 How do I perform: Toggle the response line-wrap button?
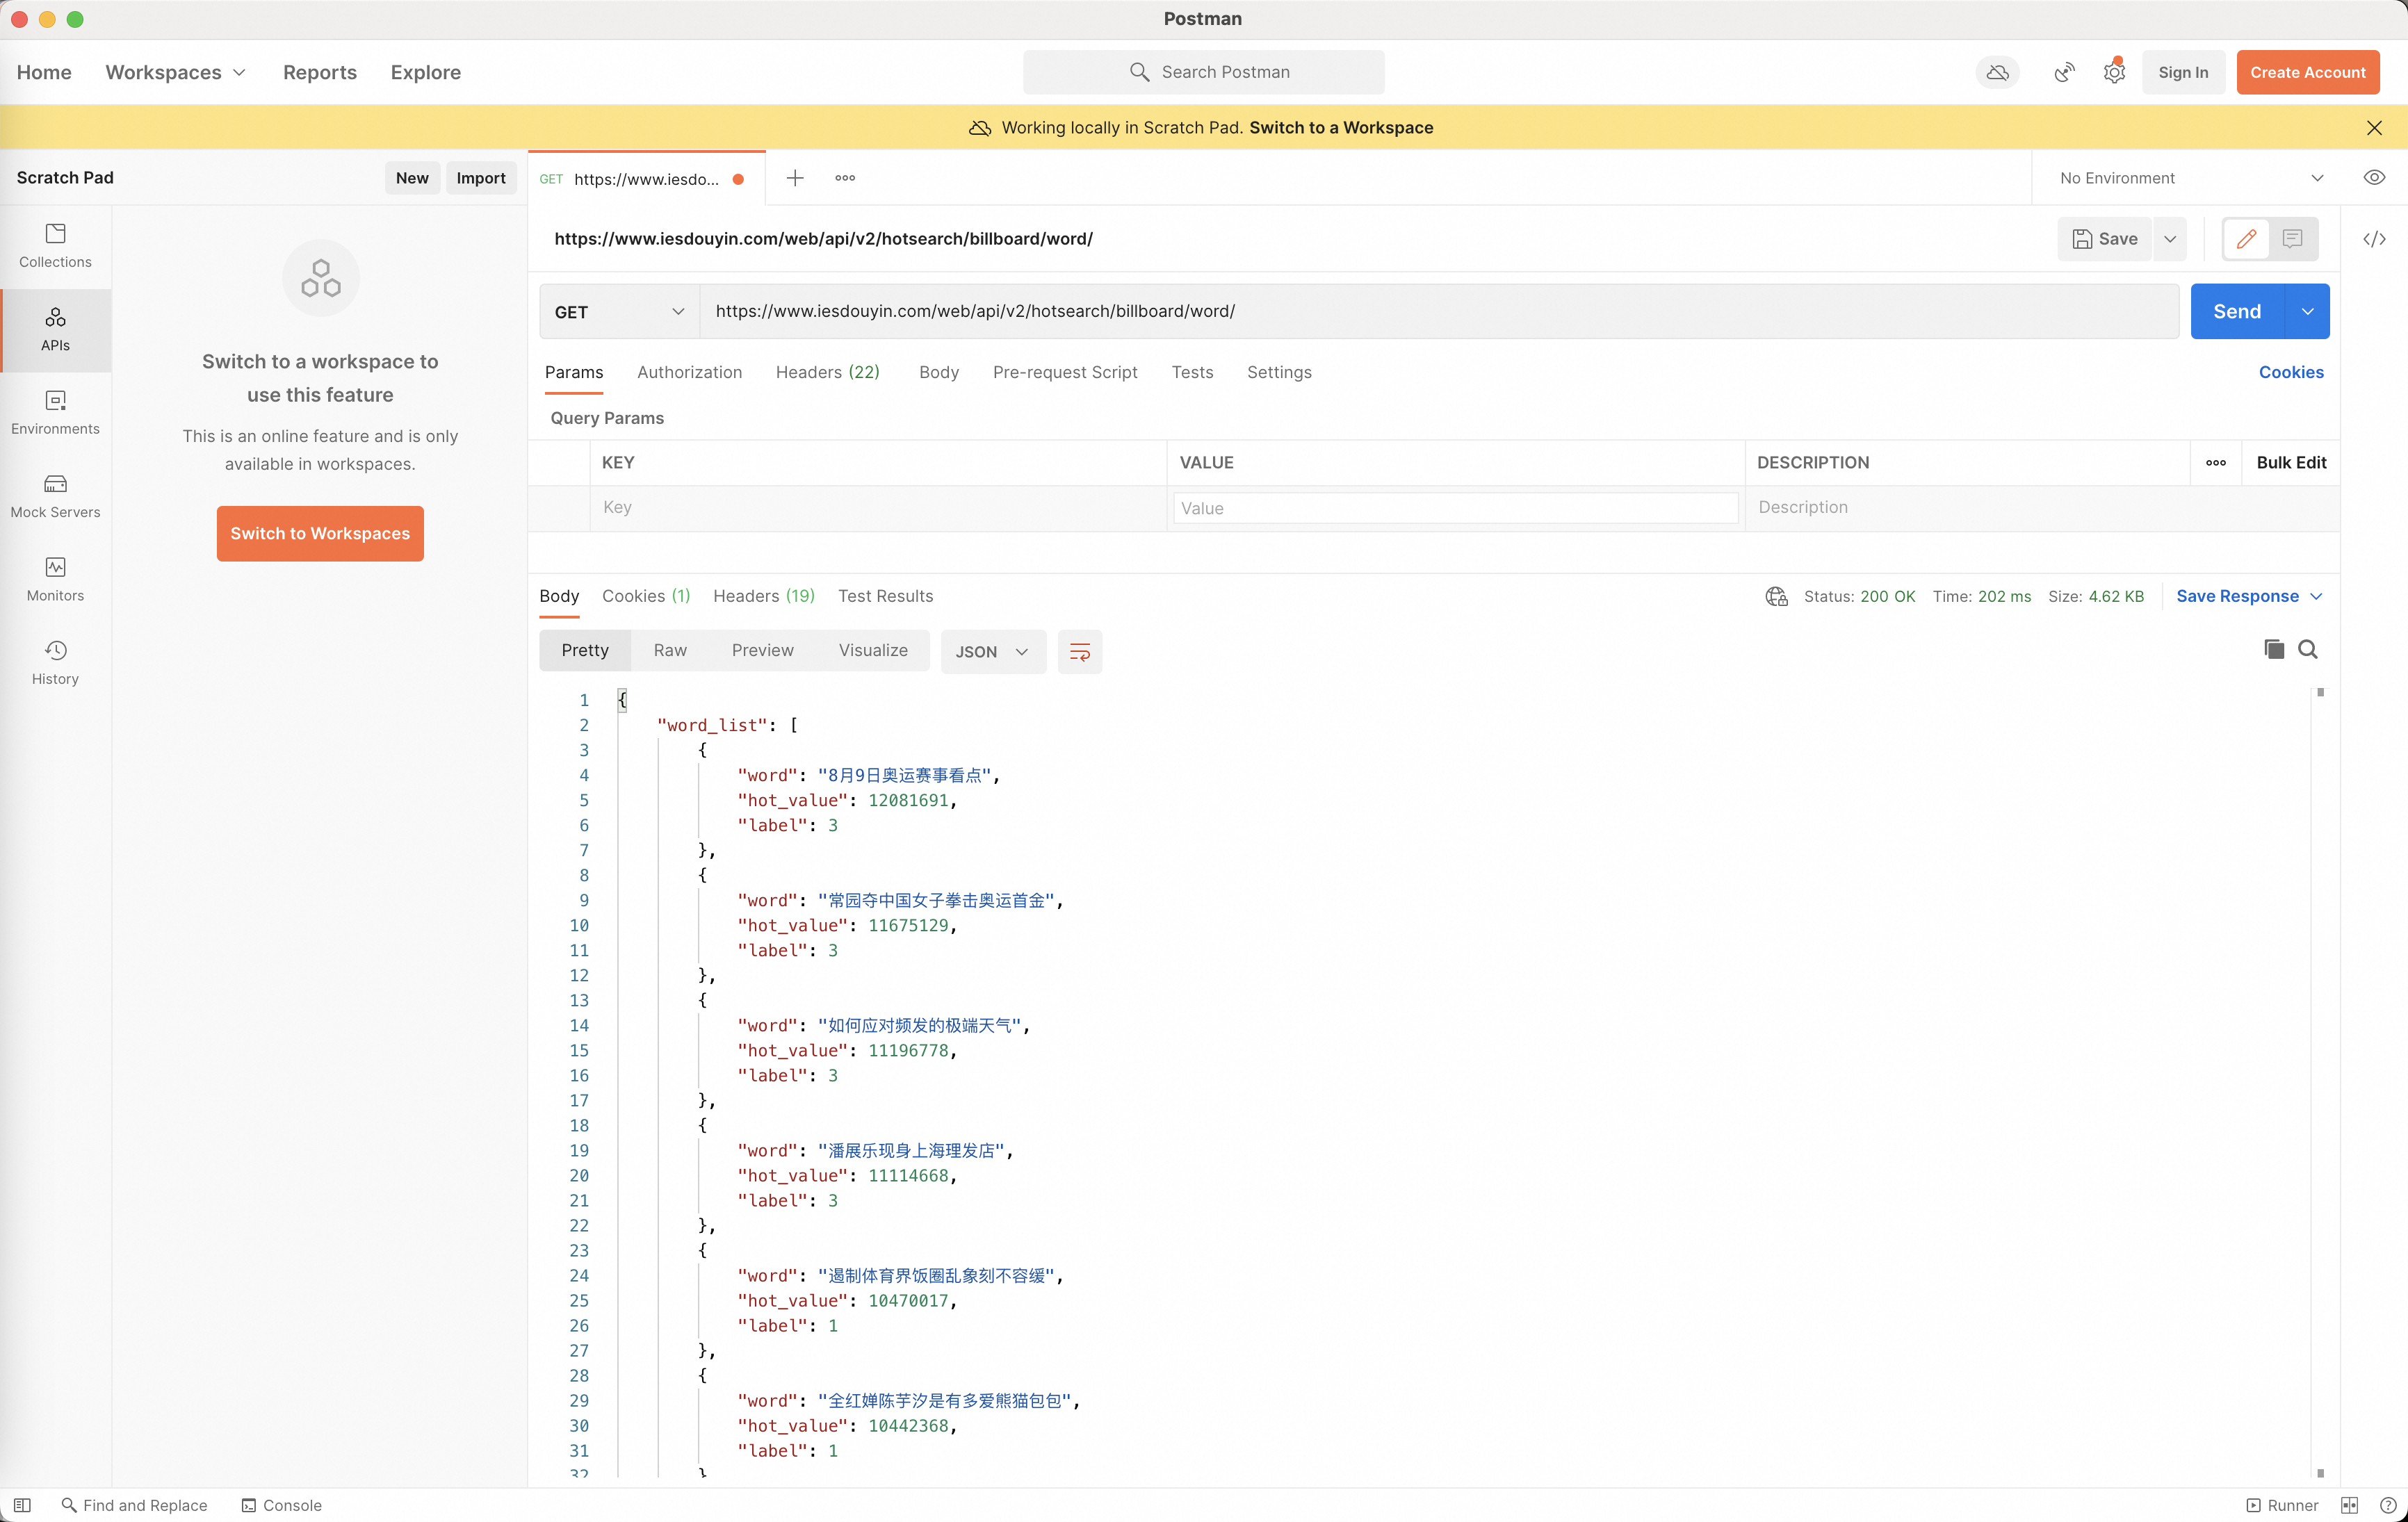(1079, 651)
